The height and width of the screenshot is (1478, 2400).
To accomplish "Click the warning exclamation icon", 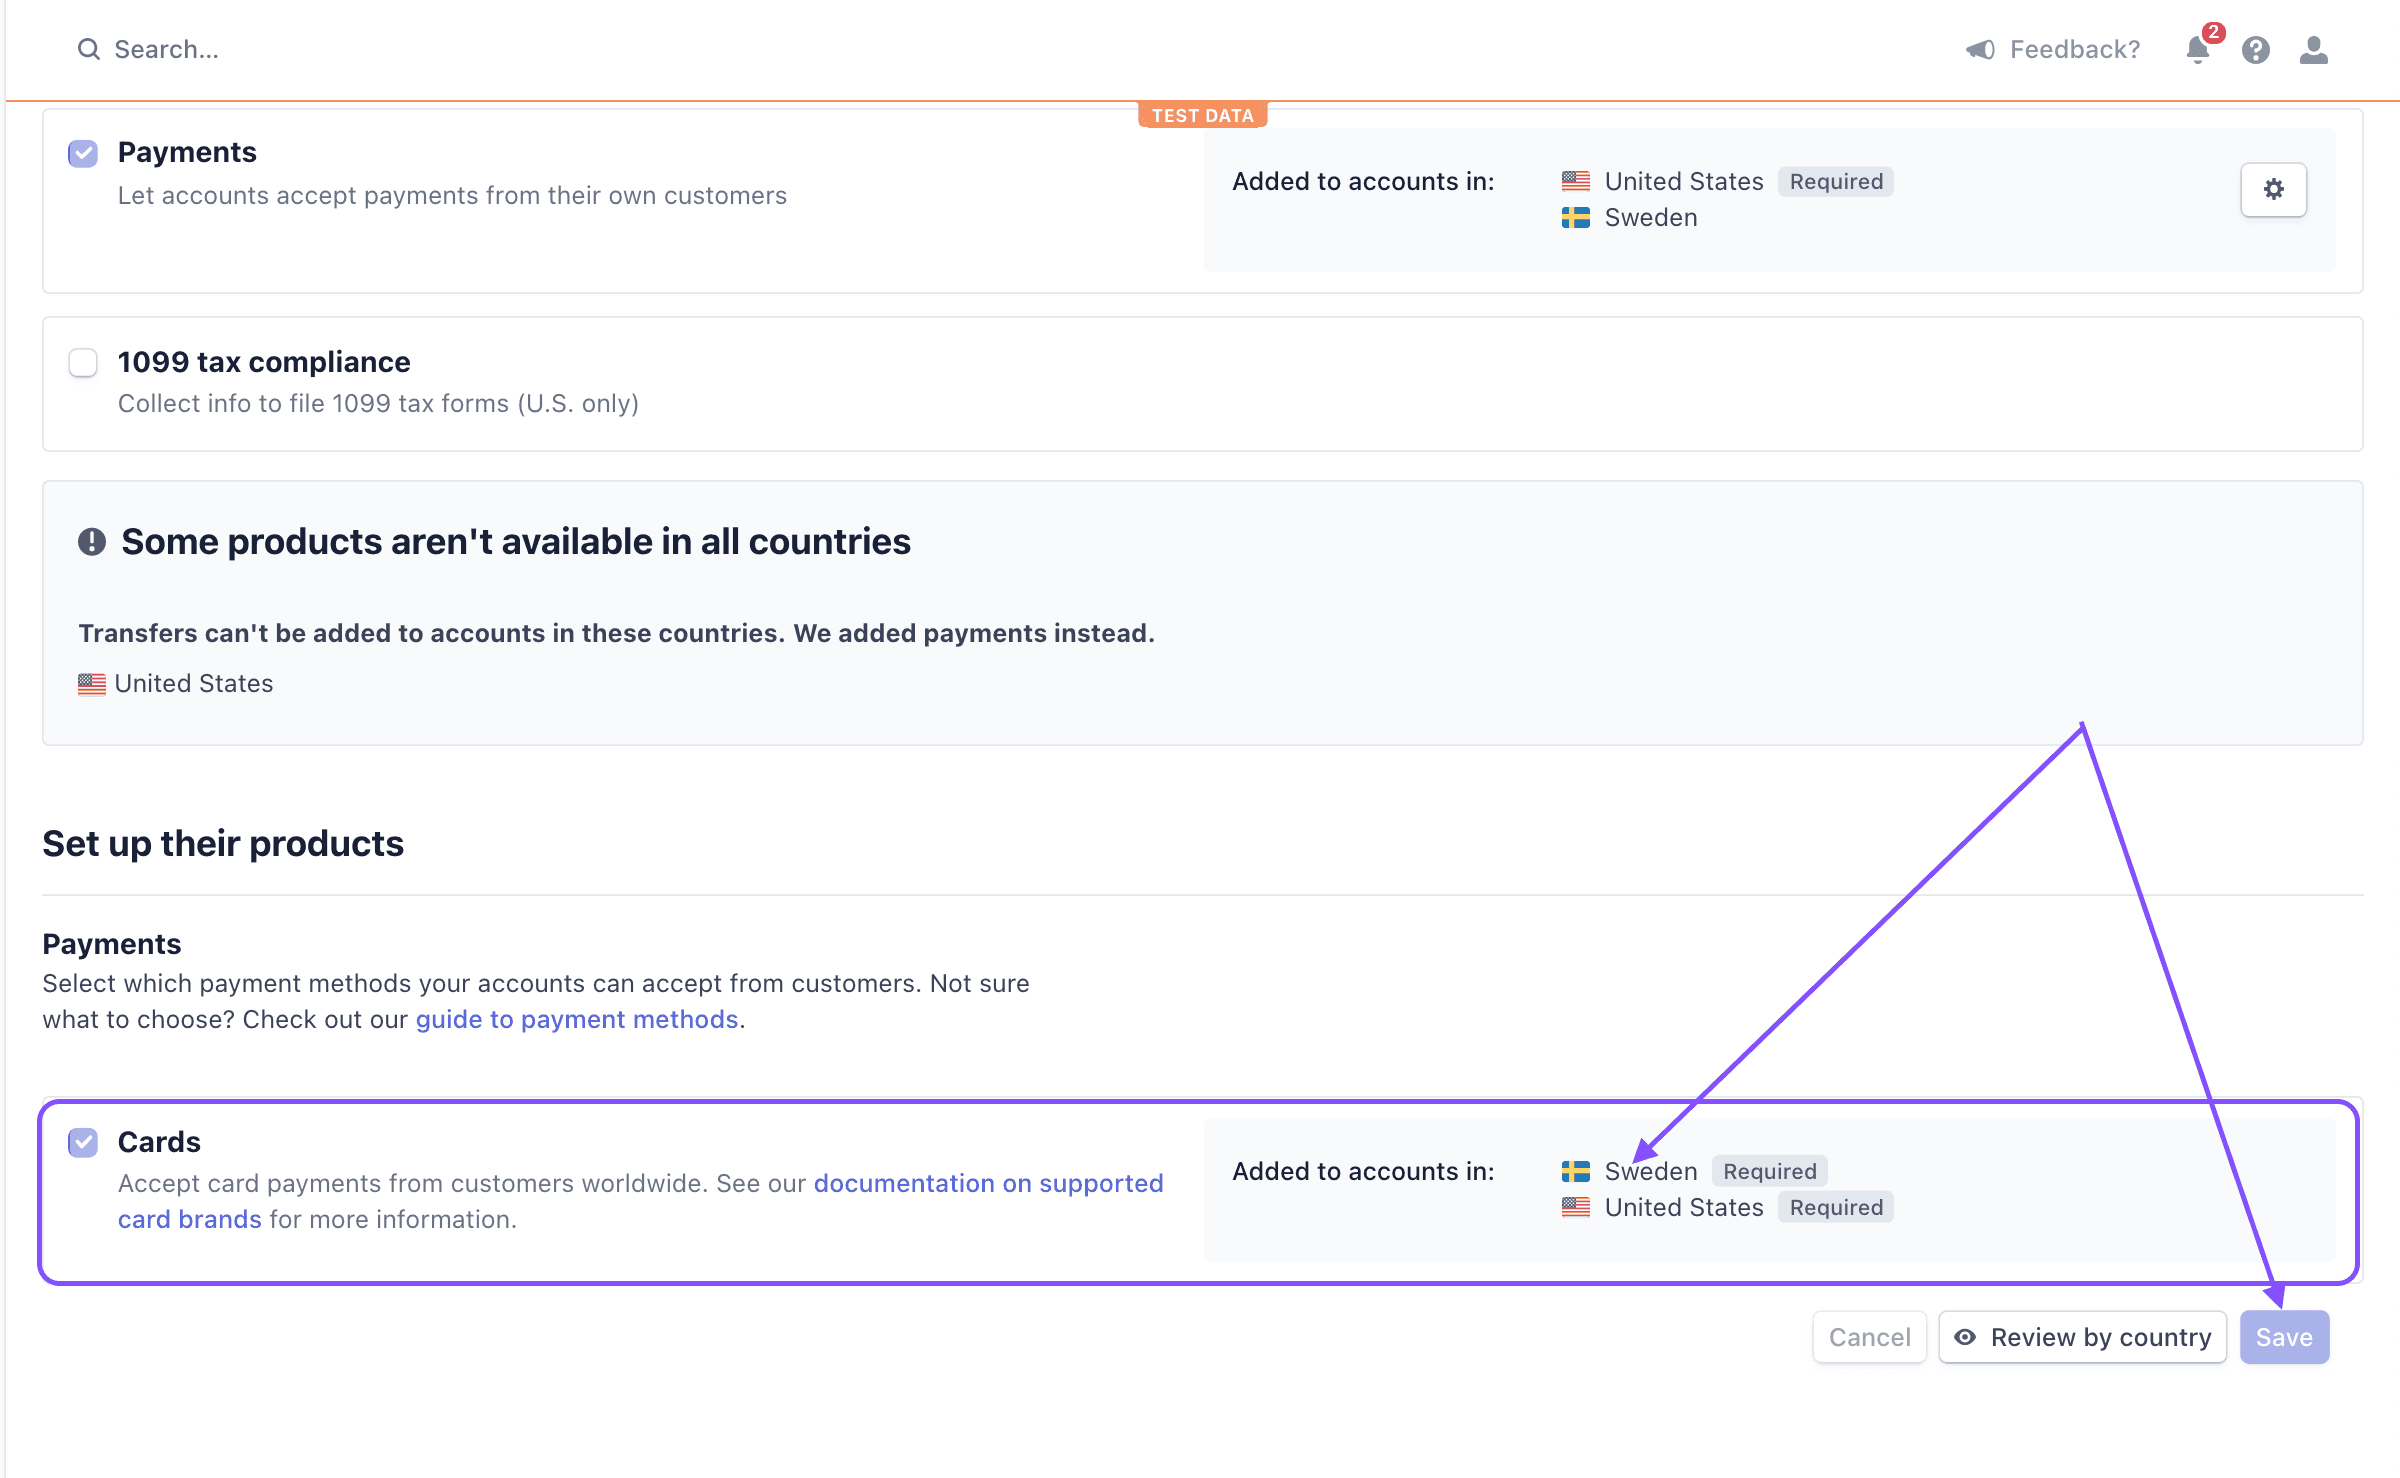I will (x=92, y=541).
